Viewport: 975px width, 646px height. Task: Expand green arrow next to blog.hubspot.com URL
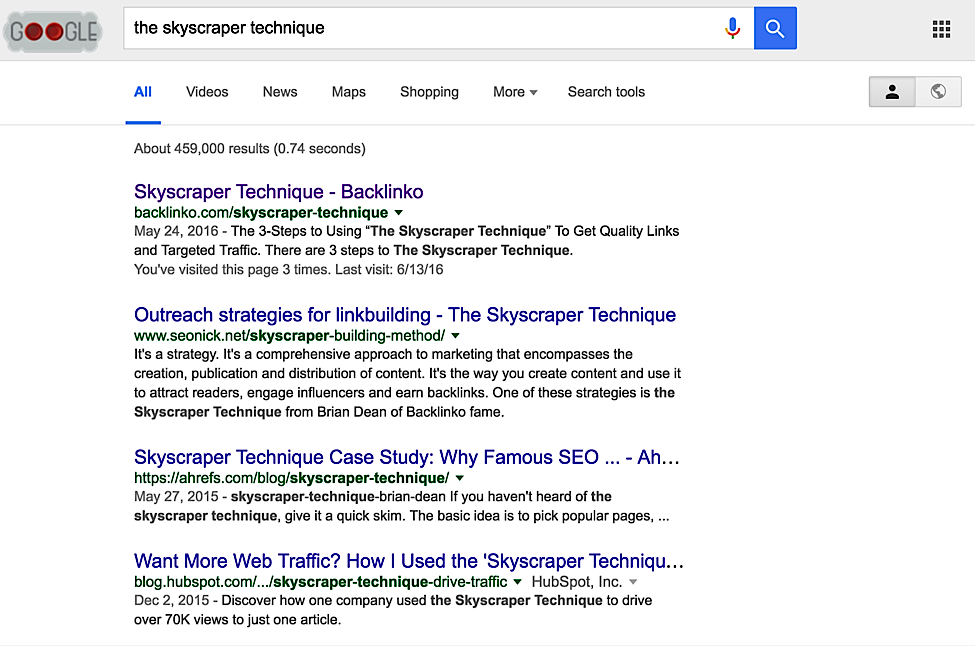coord(517,582)
